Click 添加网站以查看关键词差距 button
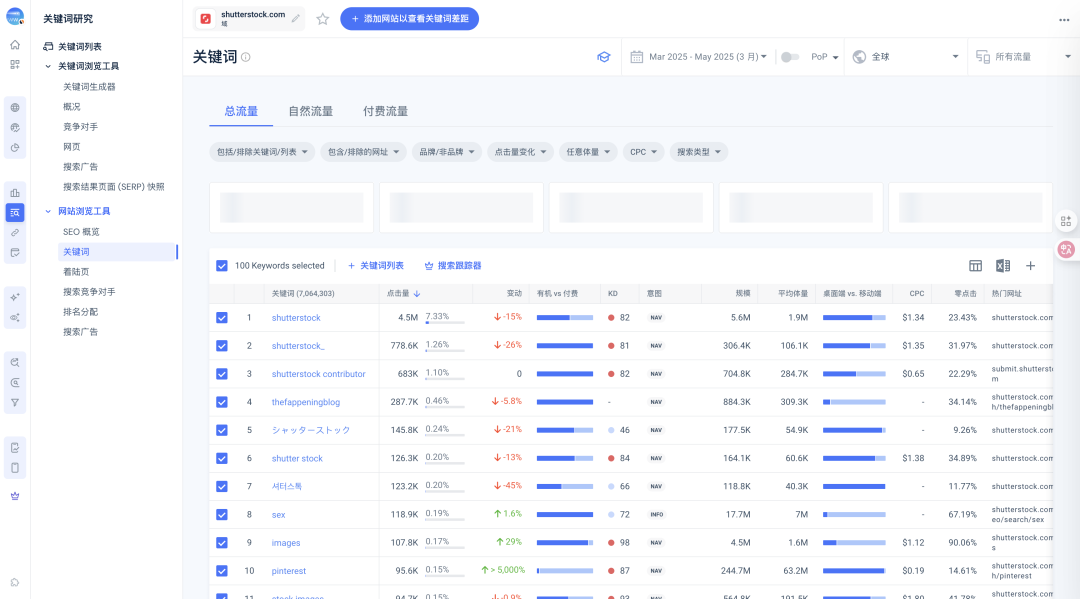This screenshot has height=599, width=1080. pos(410,19)
